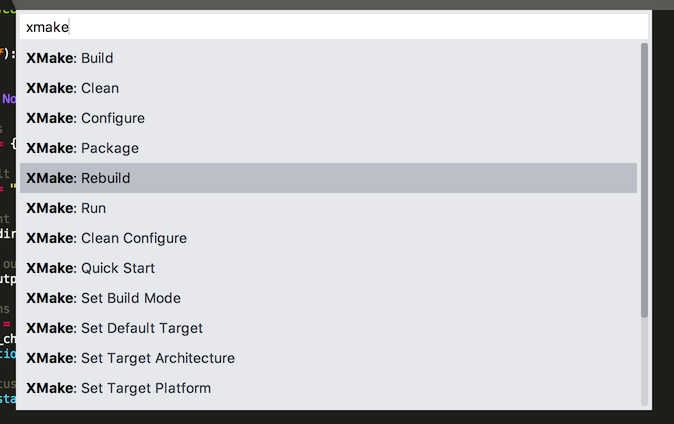Screen dimensions: 674x424
Task: Click cyan code text at editor's bottom-left
Action: point(7,399)
